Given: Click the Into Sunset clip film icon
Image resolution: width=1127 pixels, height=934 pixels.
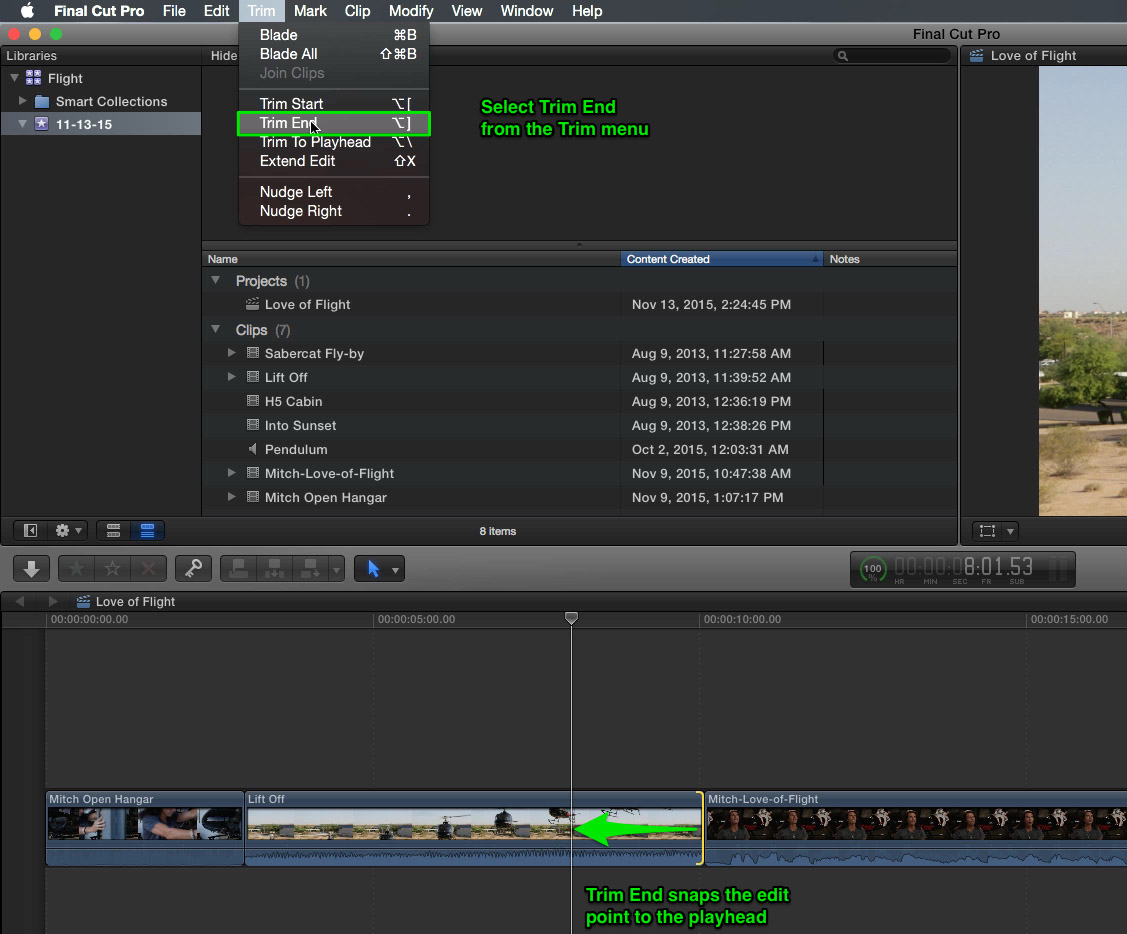Looking at the screenshot, I should [x=252, y=425].
